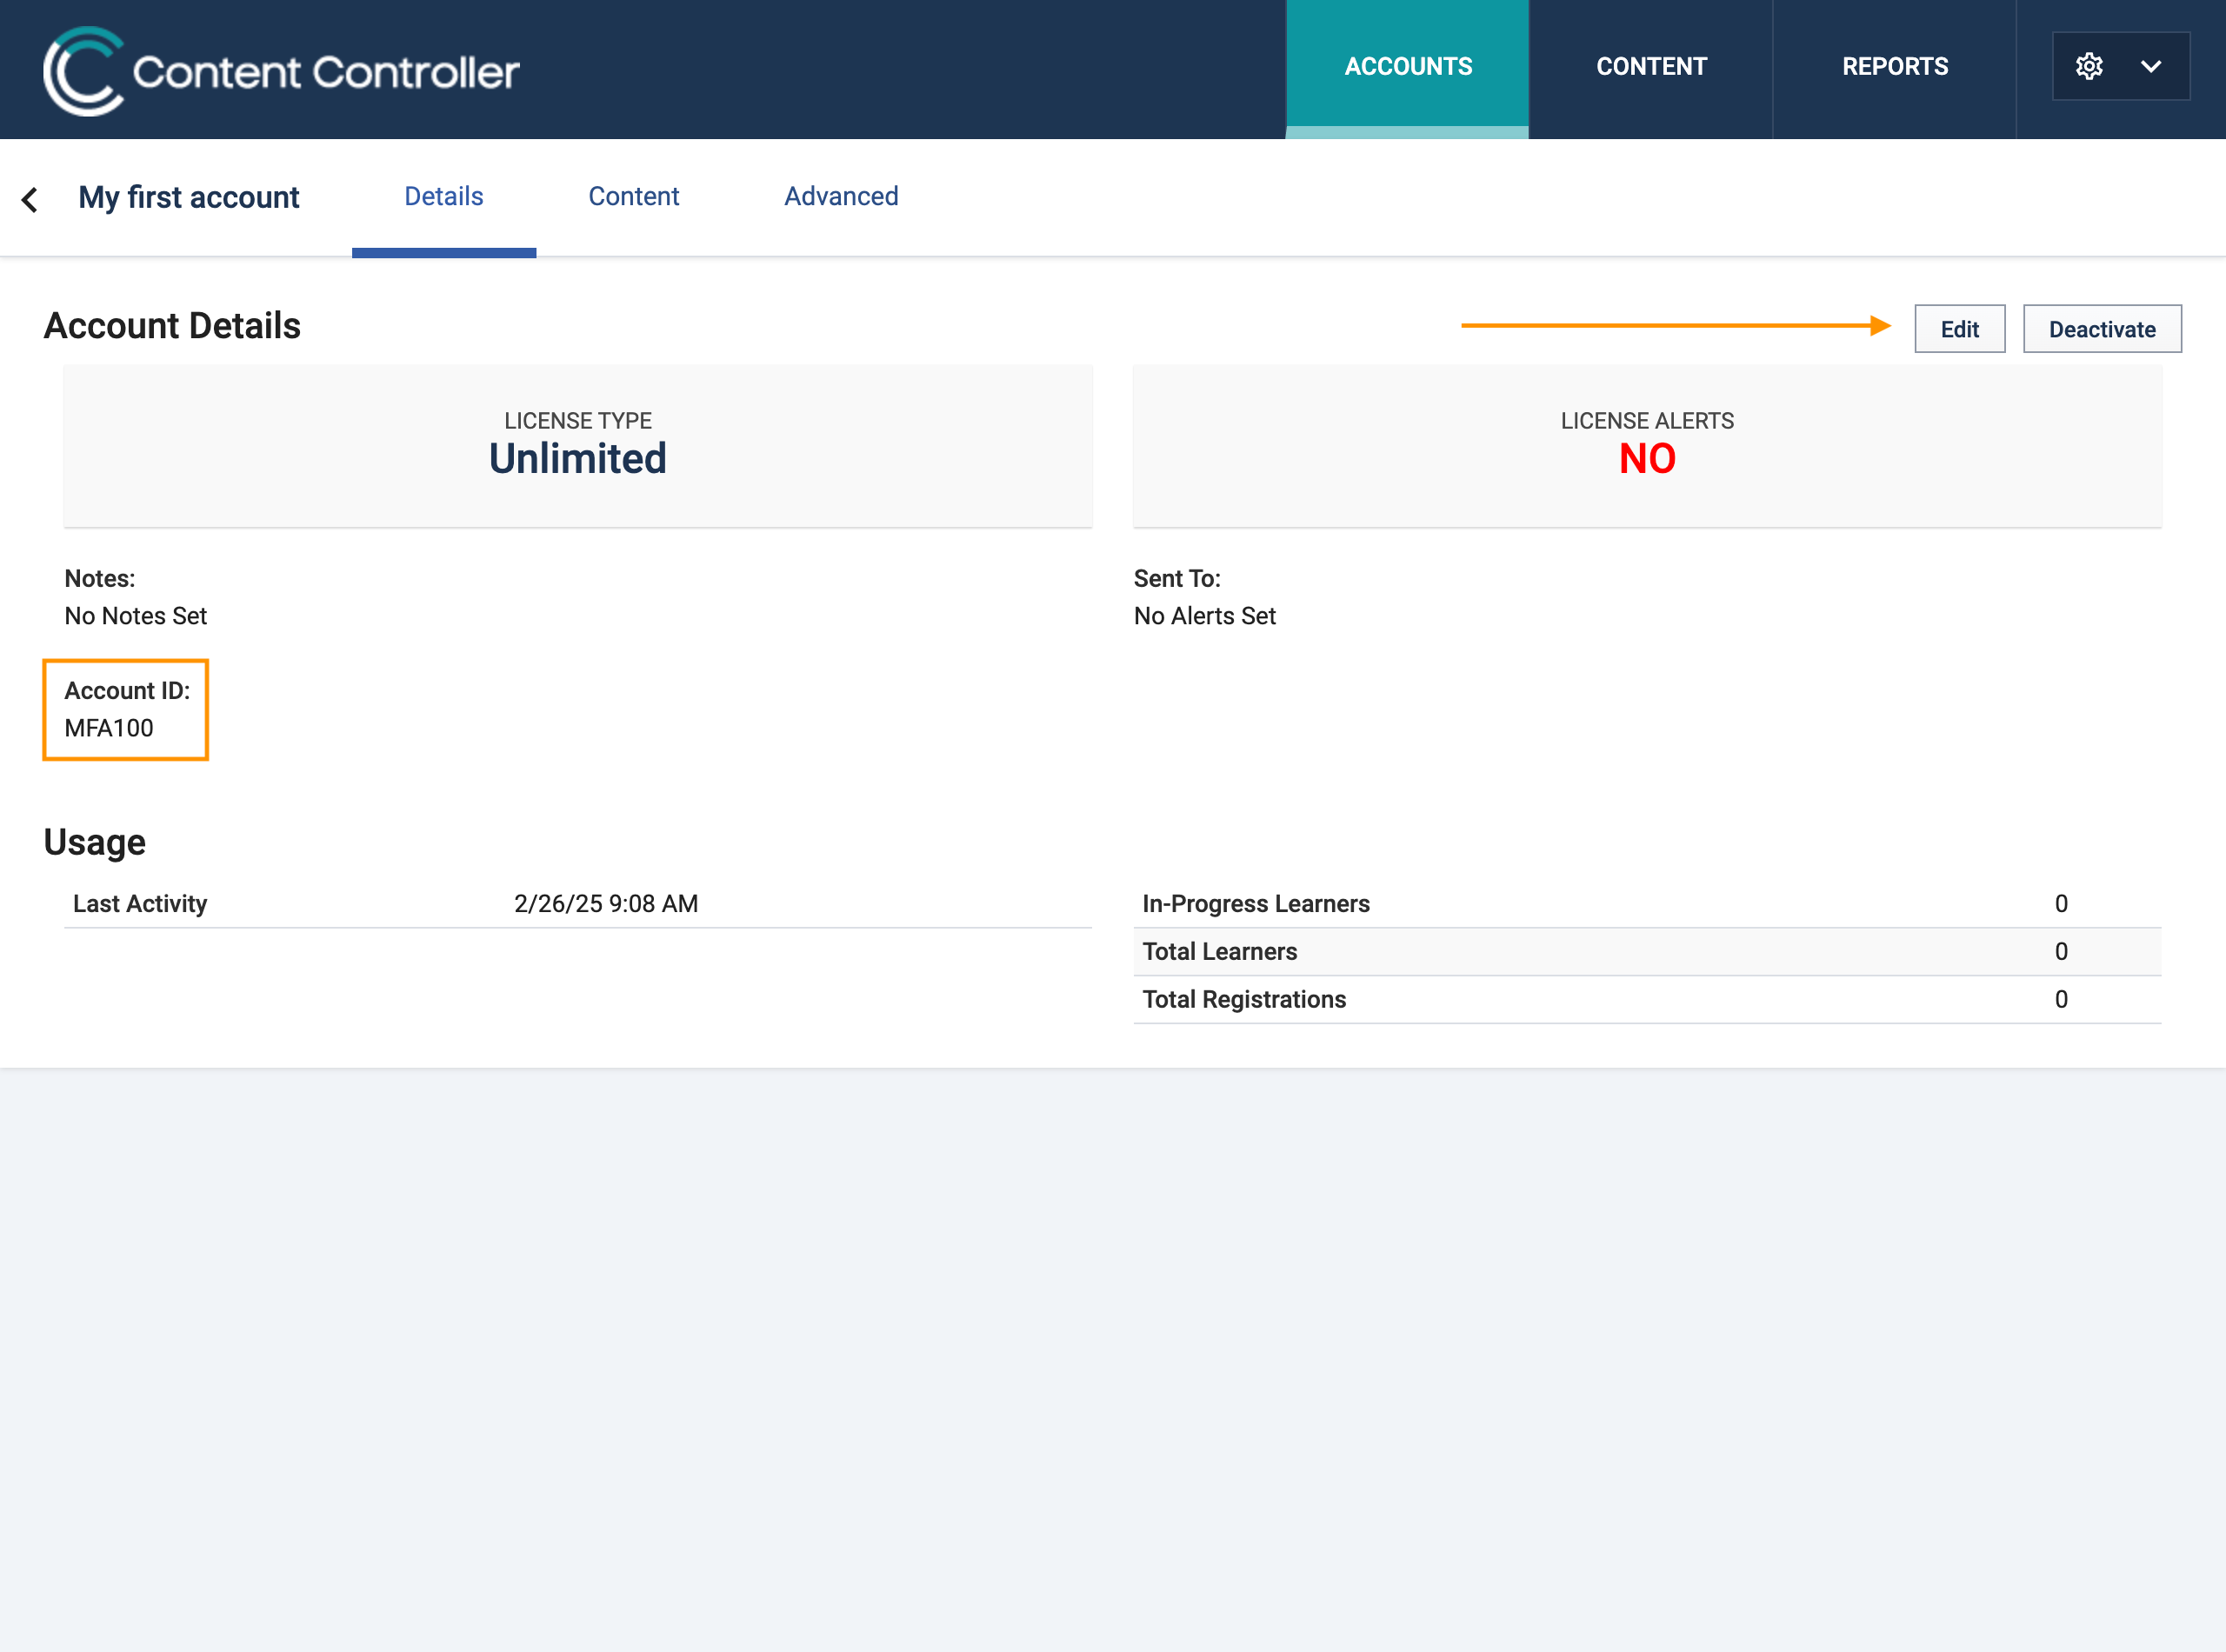Image resolution: width=2226 pixels, height=1652 pixels.
Task: Click the License Alerts NO card
Action: coord(1646,445)
